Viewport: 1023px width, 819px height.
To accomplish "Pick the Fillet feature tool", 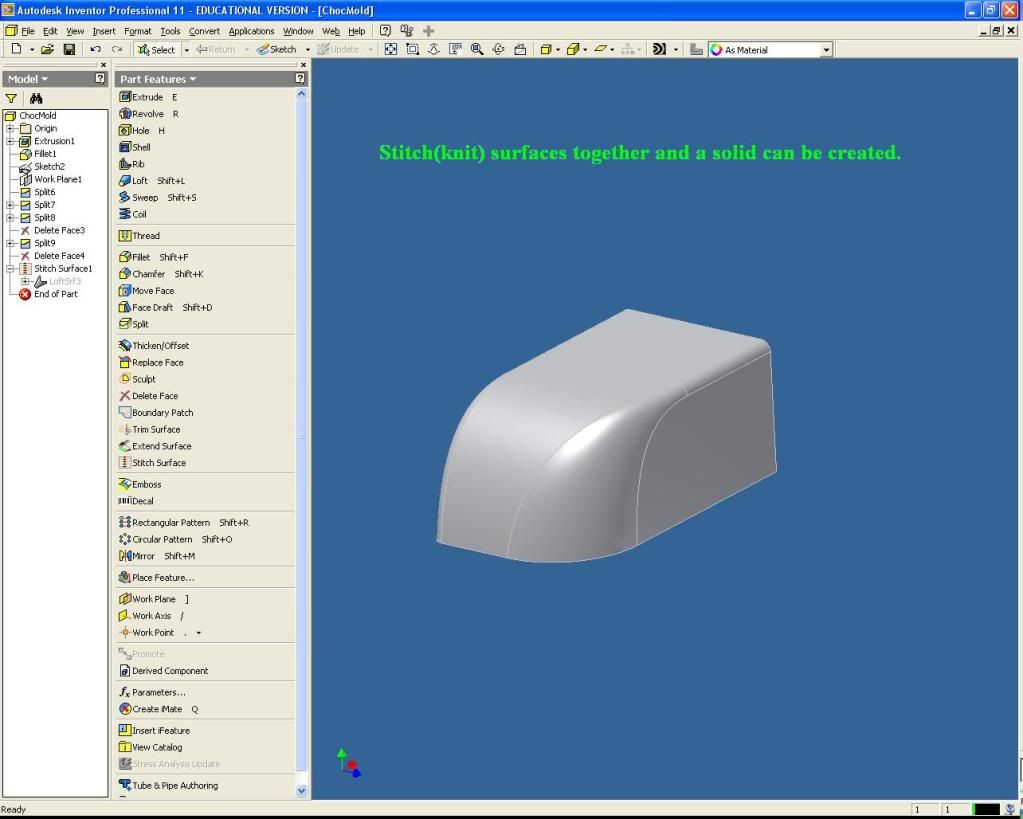I will click(x=141, y=257).
